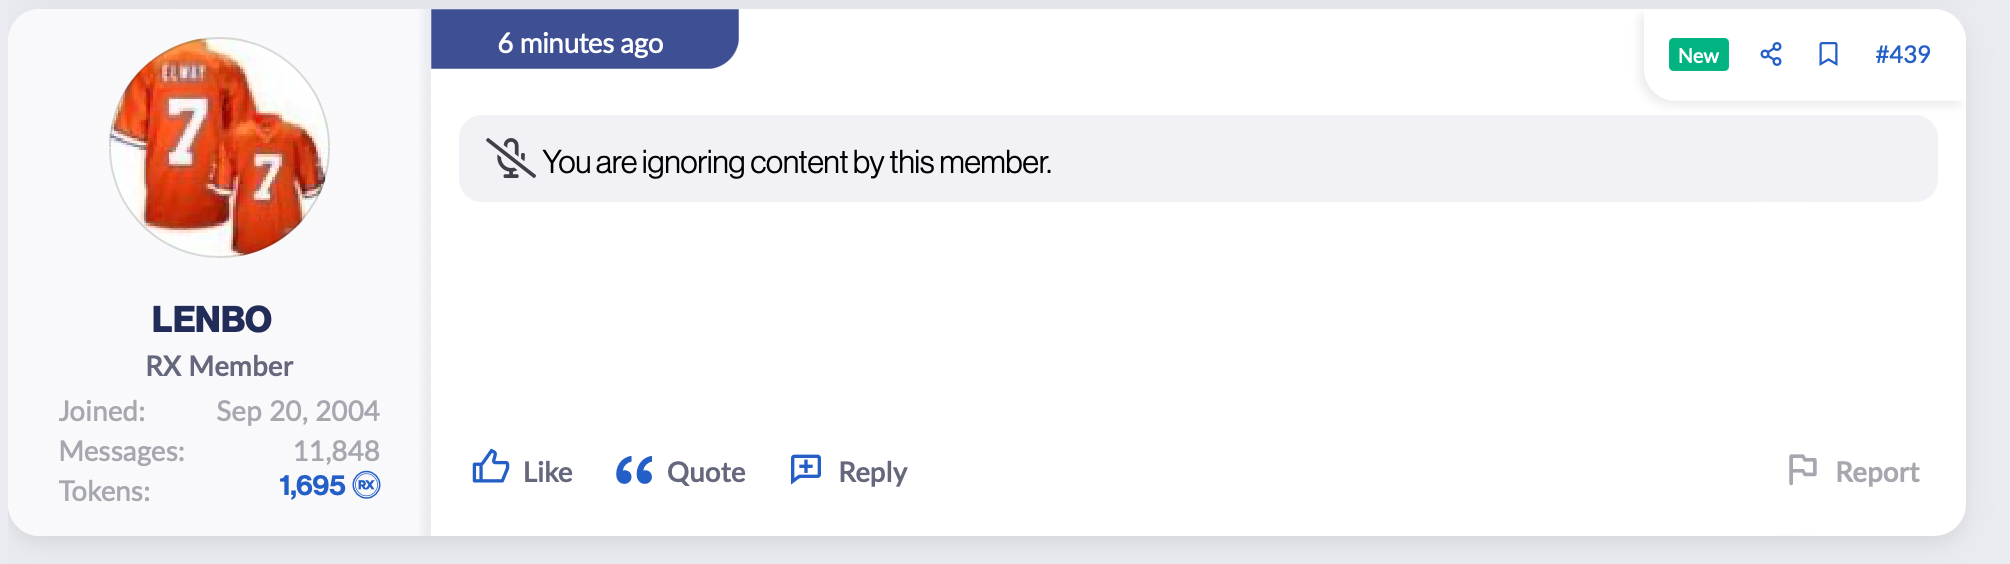Click the share post icon
Viewport: 2010px width, 564px height.
1771,54
